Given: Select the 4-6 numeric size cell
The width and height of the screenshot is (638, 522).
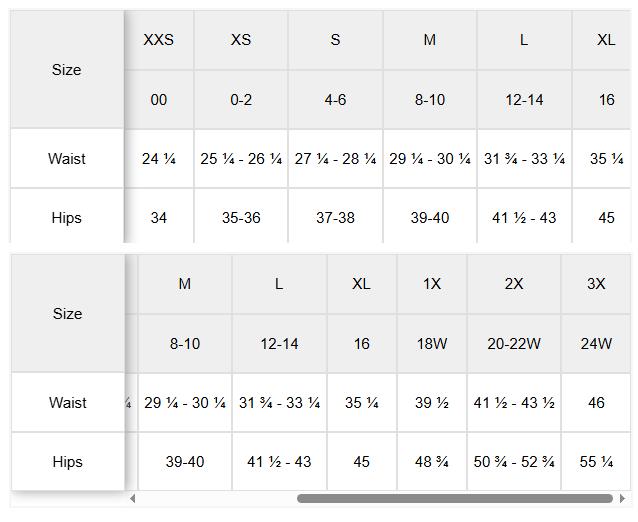Looking at the screenshot, I should point(335,99).
